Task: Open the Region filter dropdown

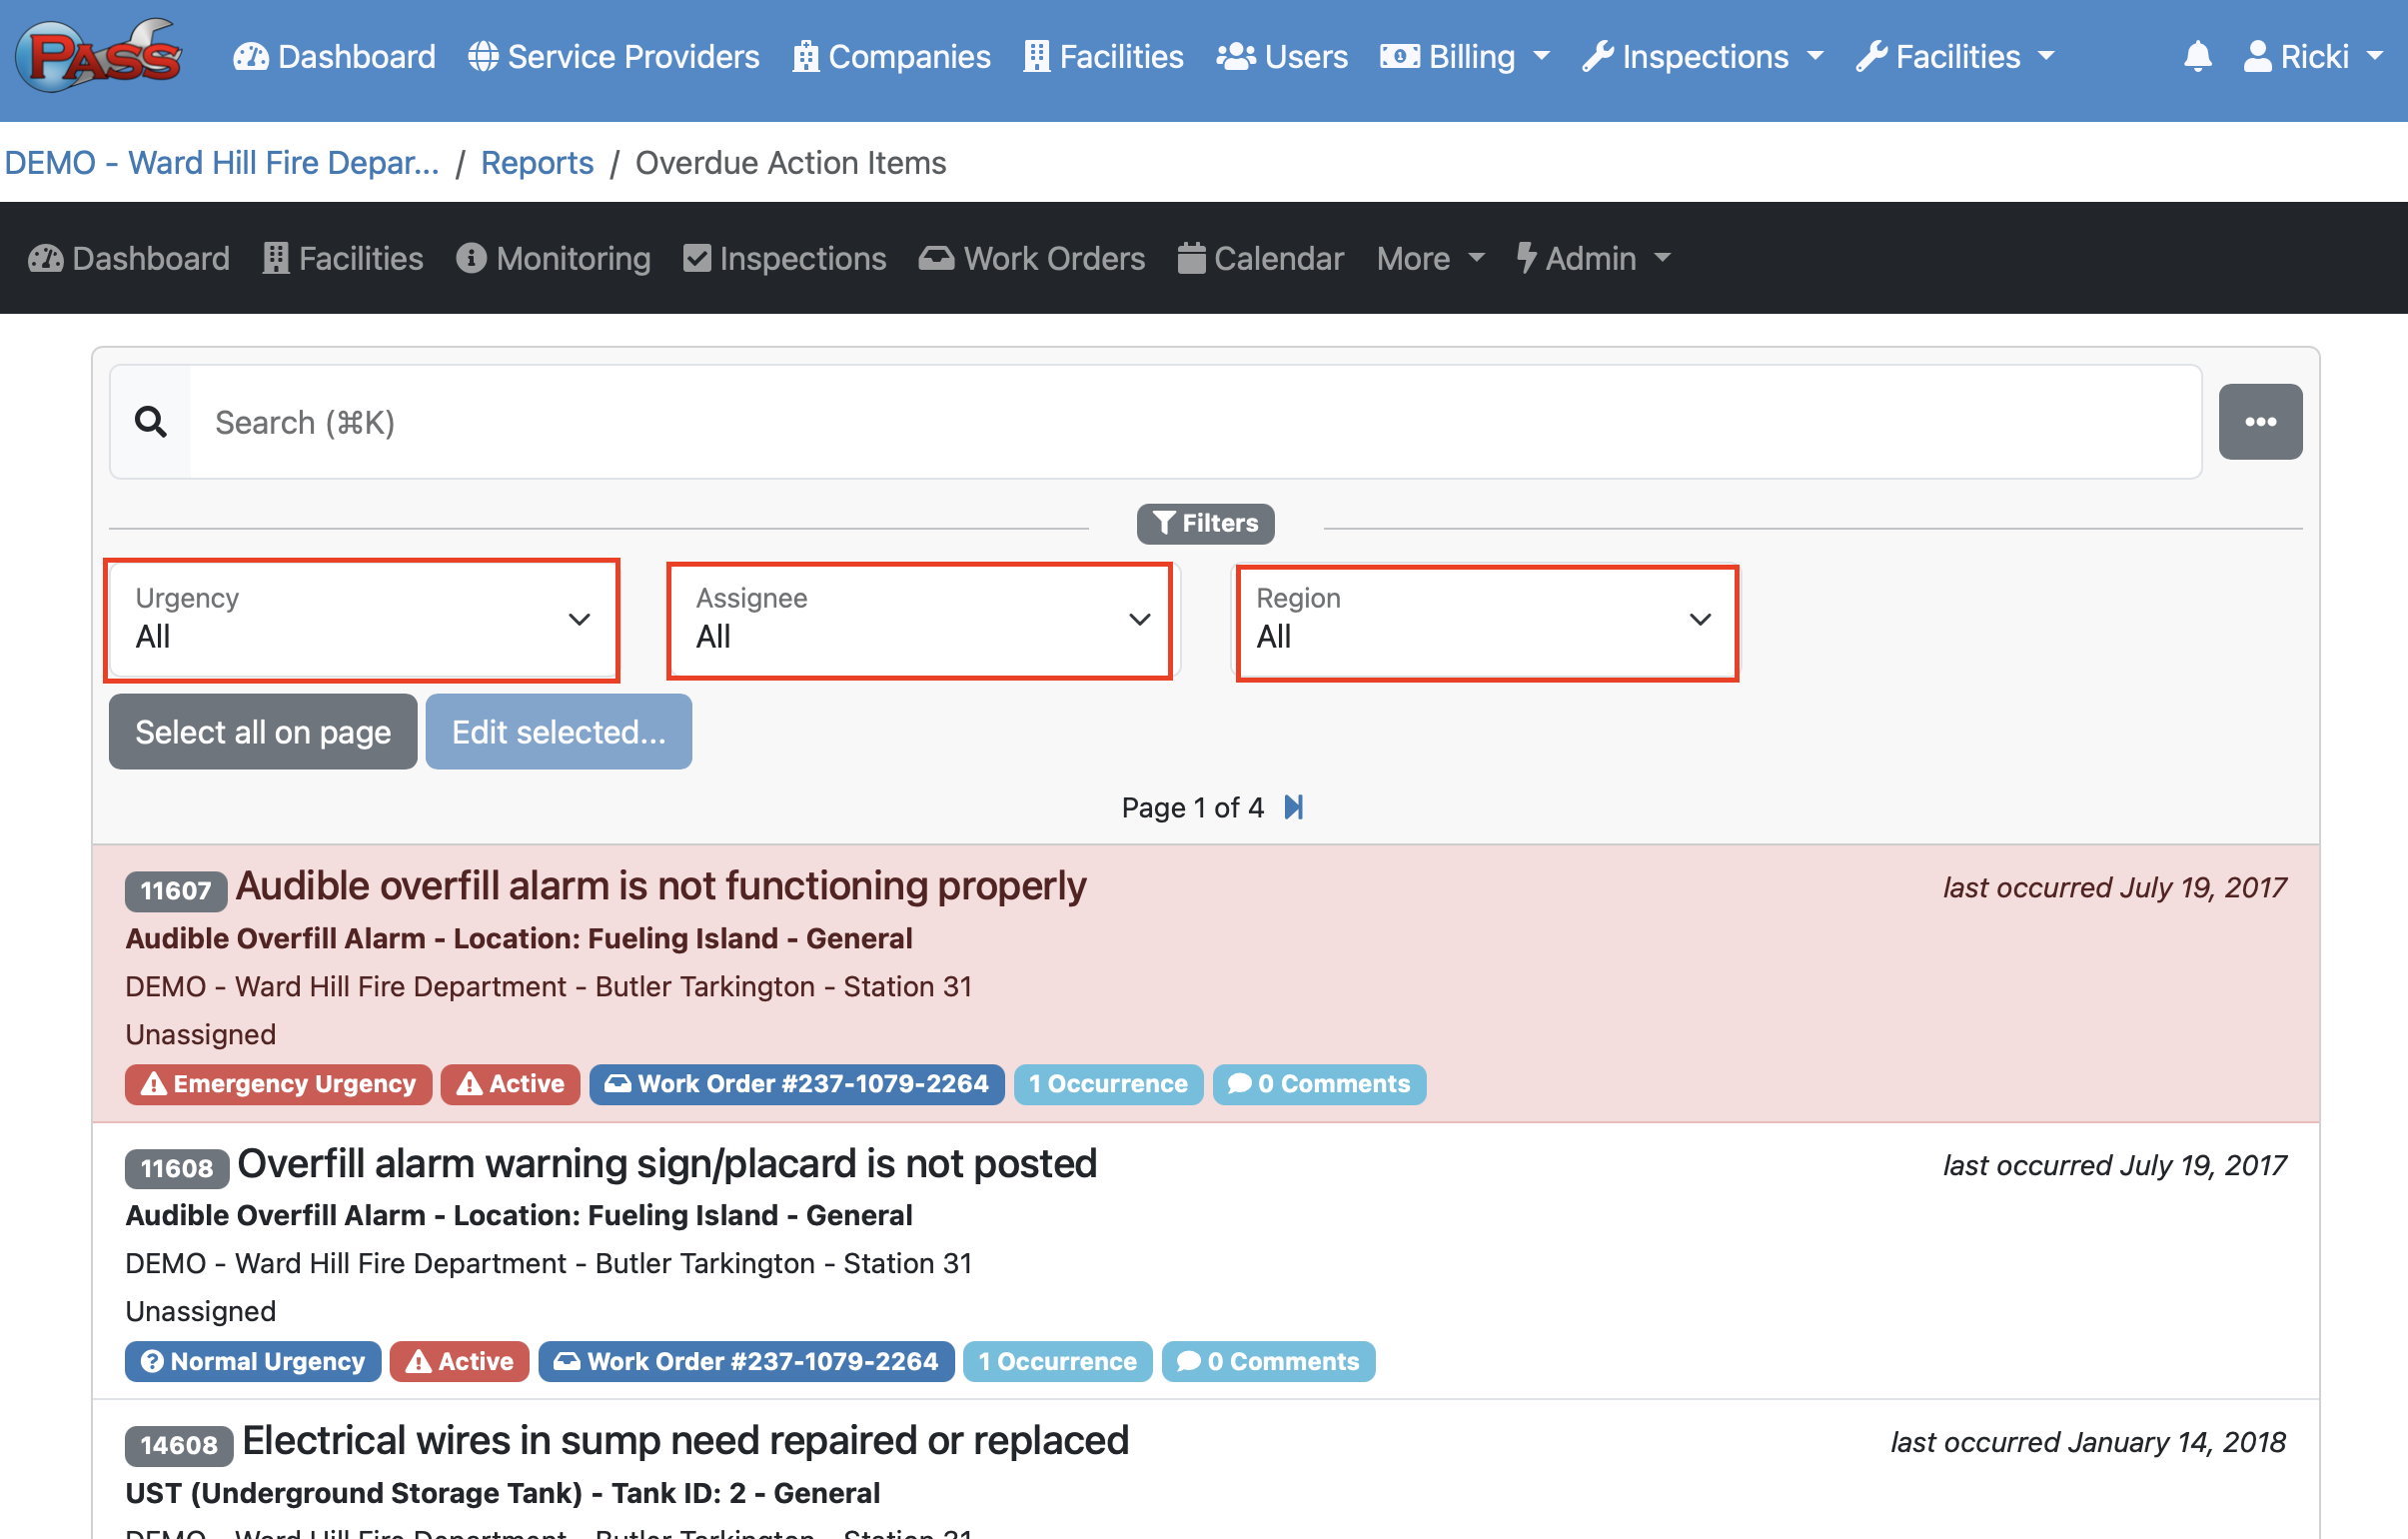Action: click(x=1486, y=620)
